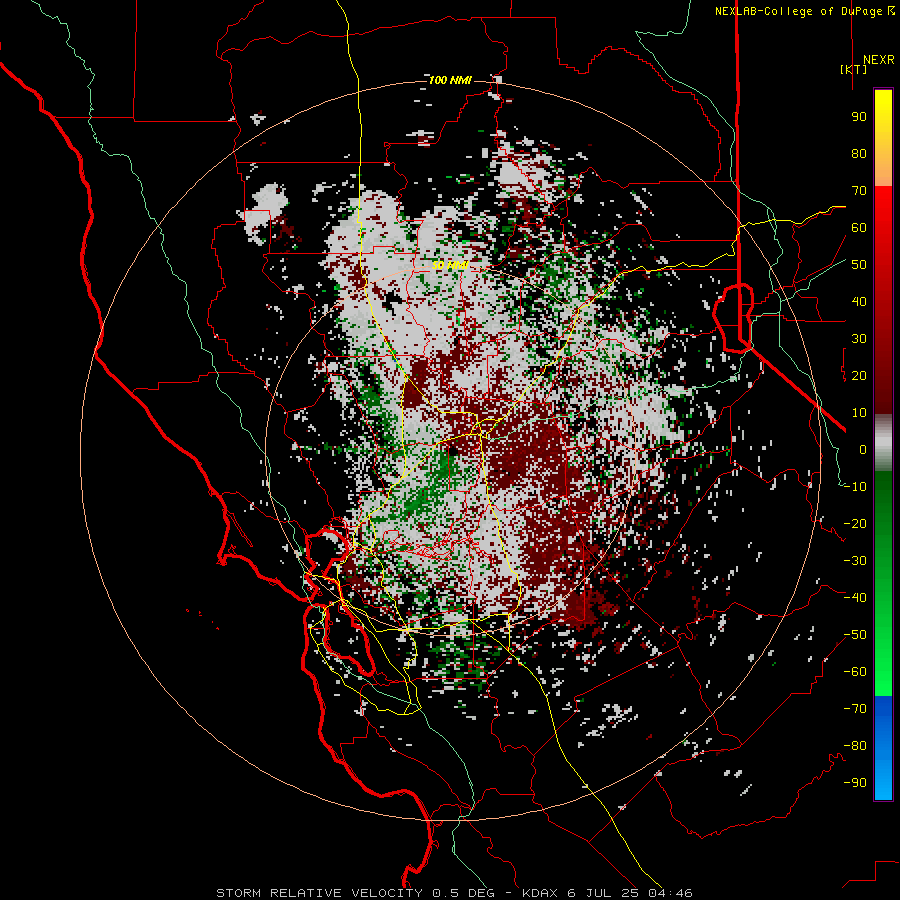Viewport: 900px width, 900px height.
Task: Click the gray zero-velocity band on the color bar
Action: coord(883,442)
